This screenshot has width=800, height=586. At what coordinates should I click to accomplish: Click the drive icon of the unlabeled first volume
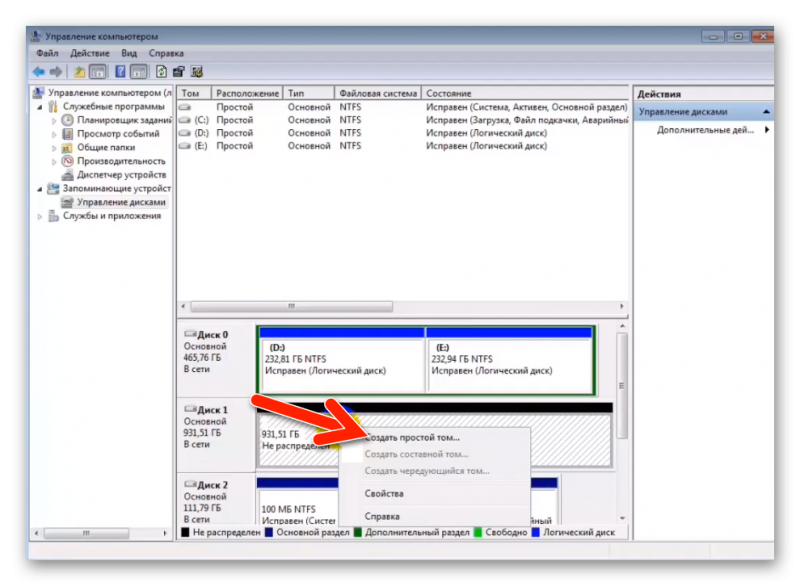185,107
